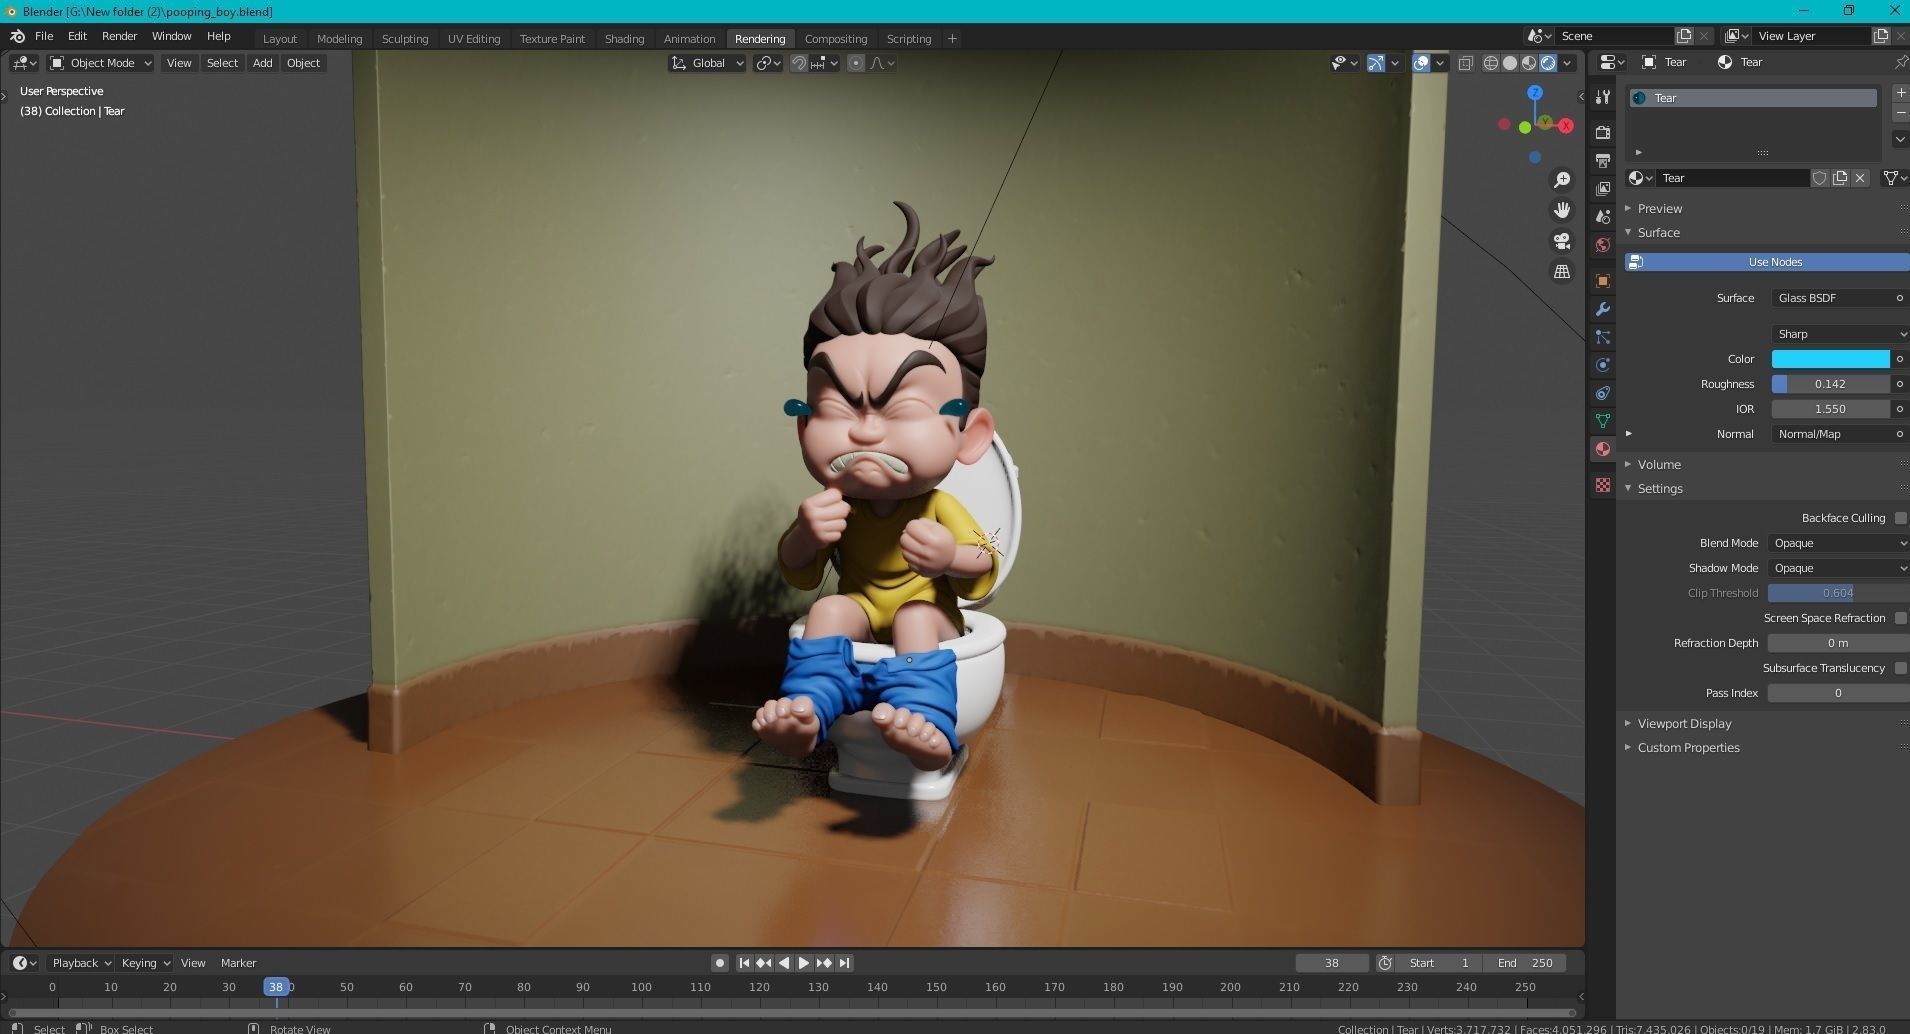Click the current frame 38 marker
This screenshot has width=1910, height=1034.
276,987
